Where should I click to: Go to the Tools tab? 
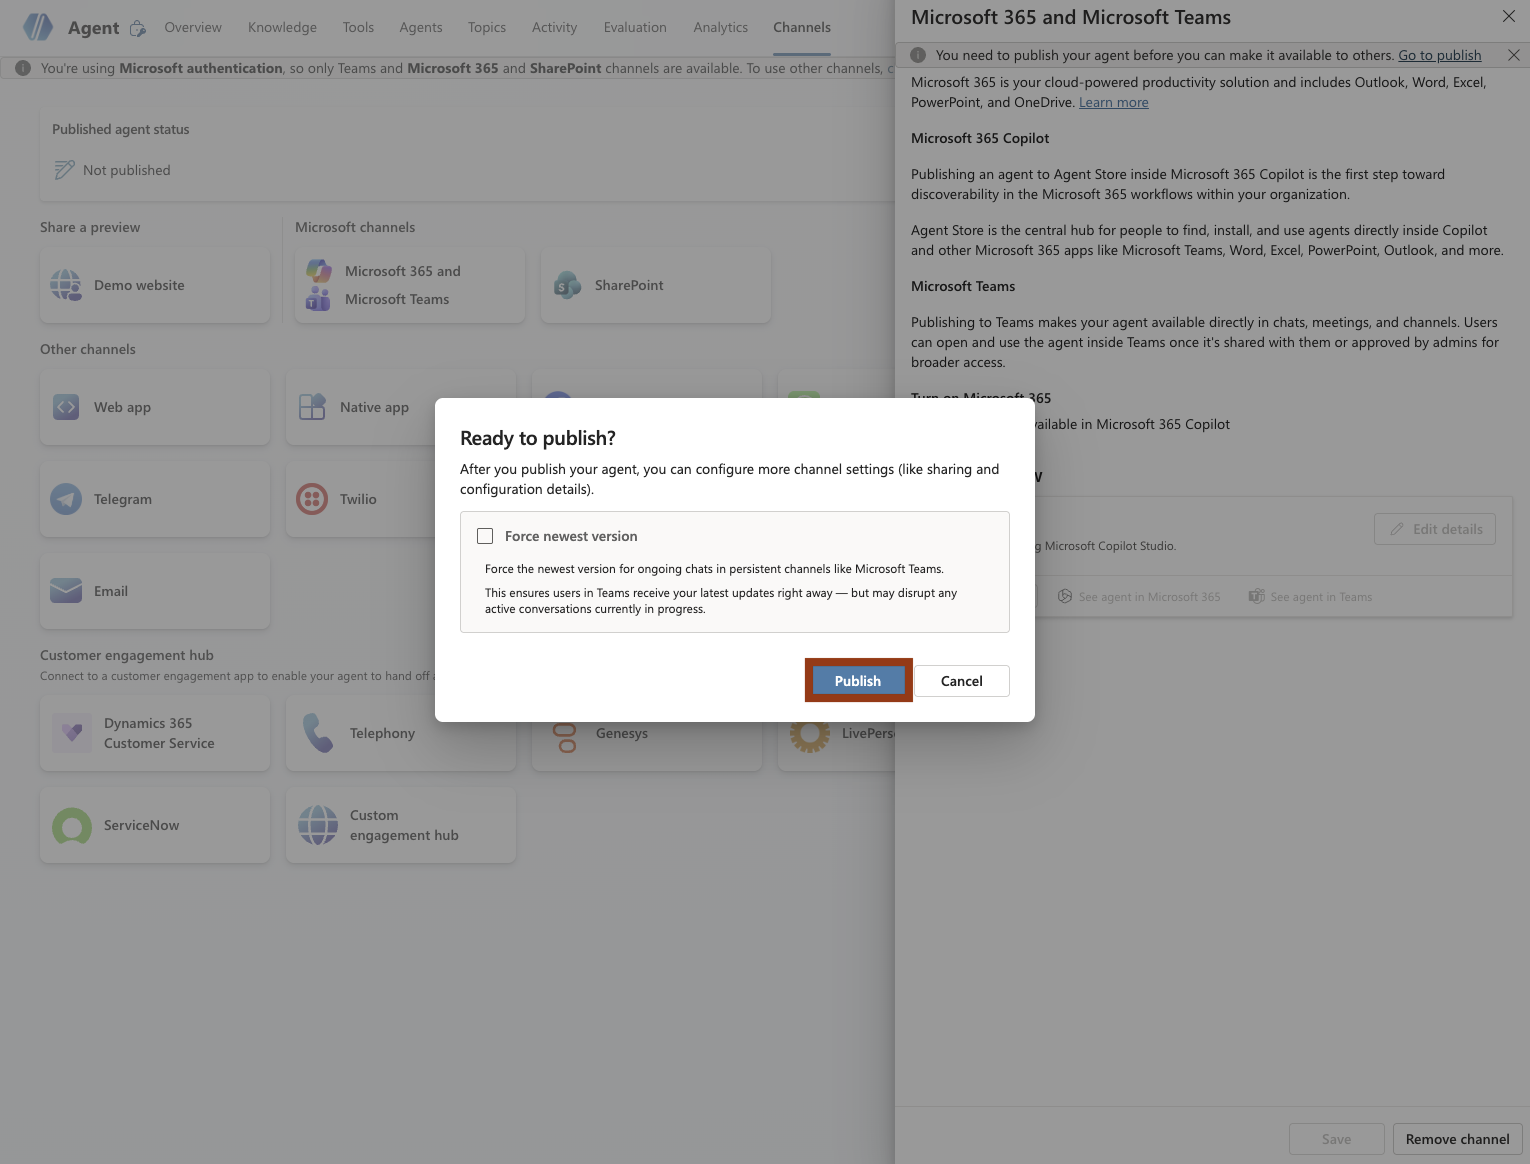(x=358, y=27)
